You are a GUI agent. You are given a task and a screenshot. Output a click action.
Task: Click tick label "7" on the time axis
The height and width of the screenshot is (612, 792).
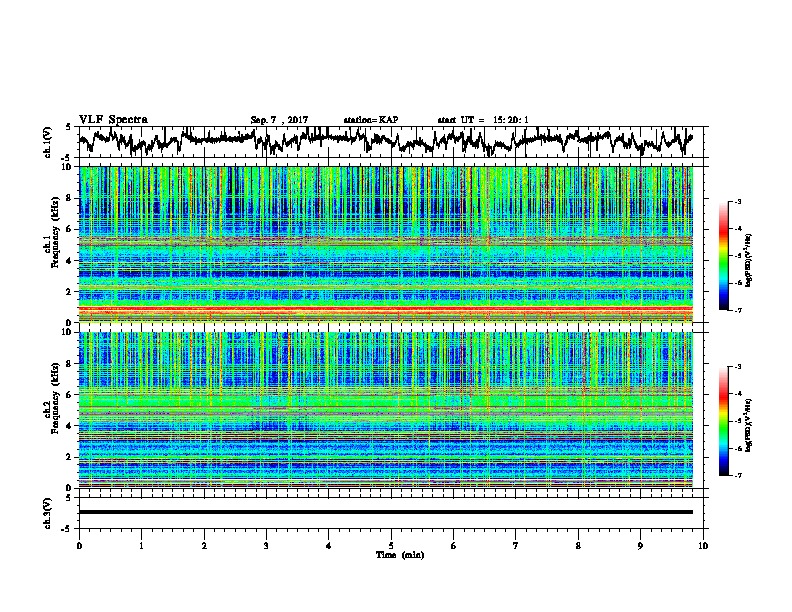516,546
